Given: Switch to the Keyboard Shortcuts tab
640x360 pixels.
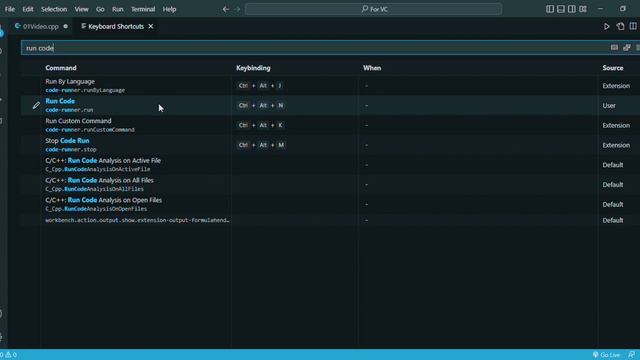Looking at the screenshot, I should click(116, 27).
